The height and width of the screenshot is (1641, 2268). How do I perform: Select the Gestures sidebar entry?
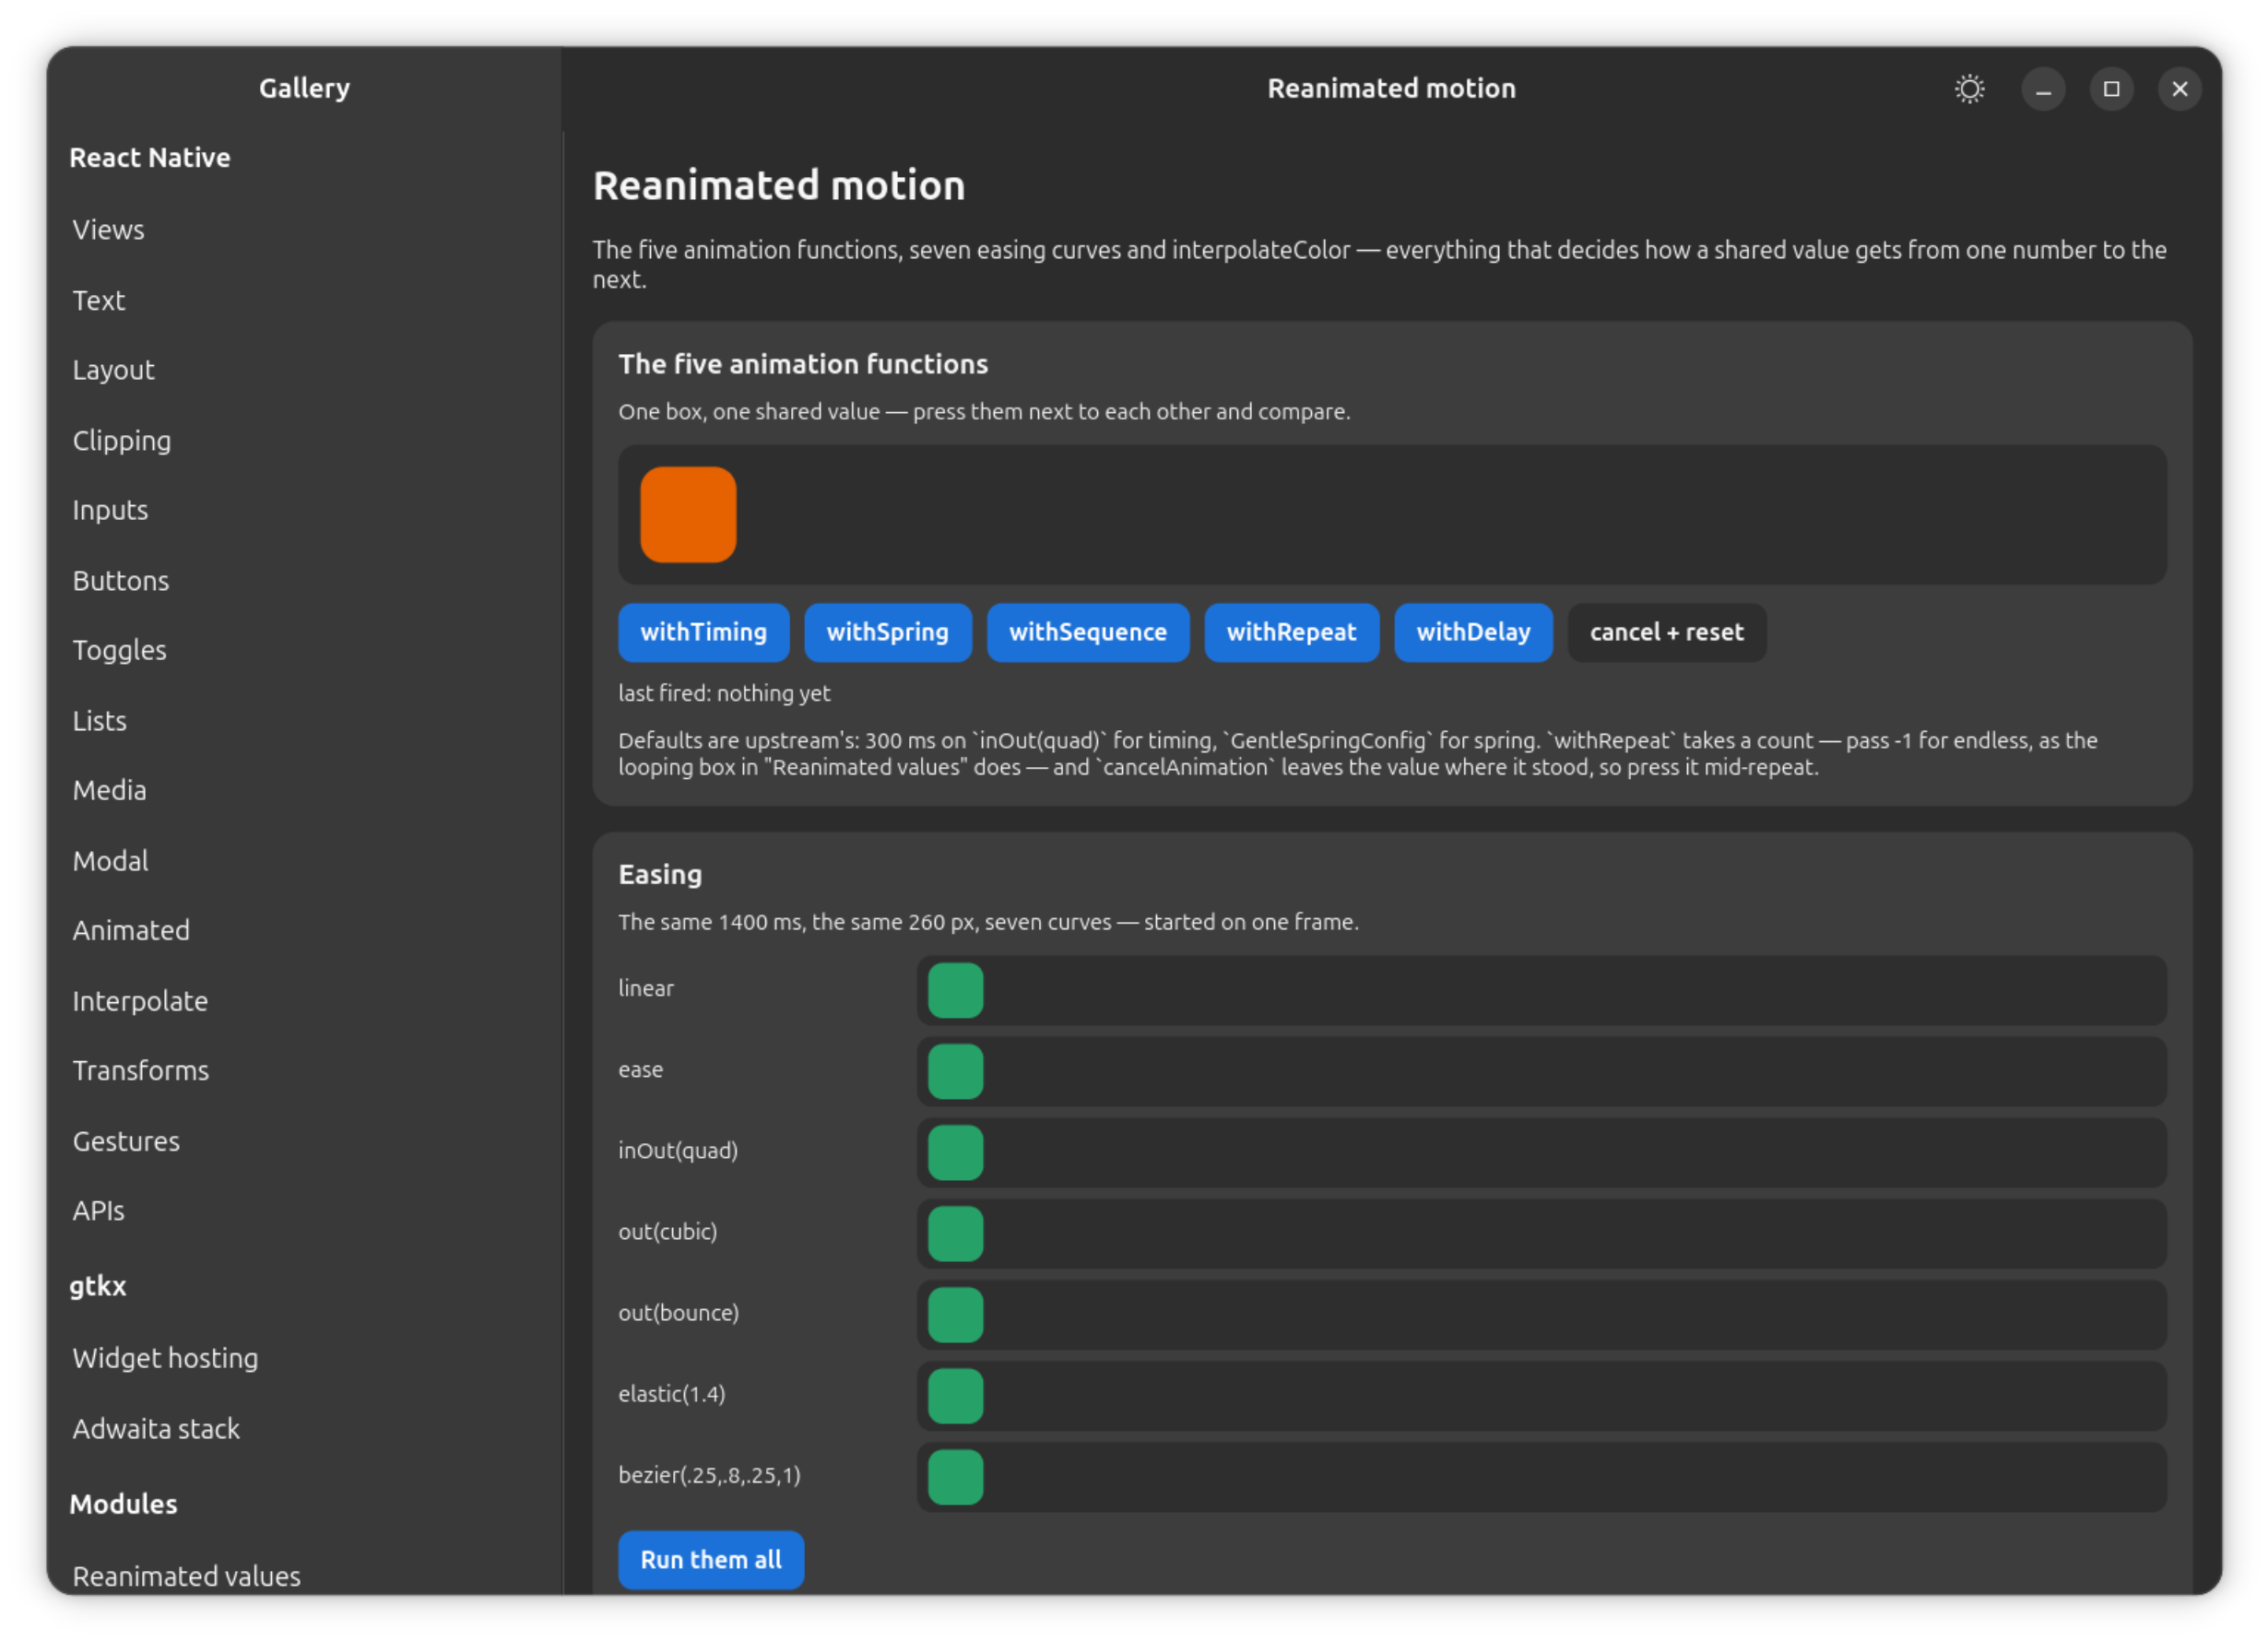click(x=126, y=1141)
